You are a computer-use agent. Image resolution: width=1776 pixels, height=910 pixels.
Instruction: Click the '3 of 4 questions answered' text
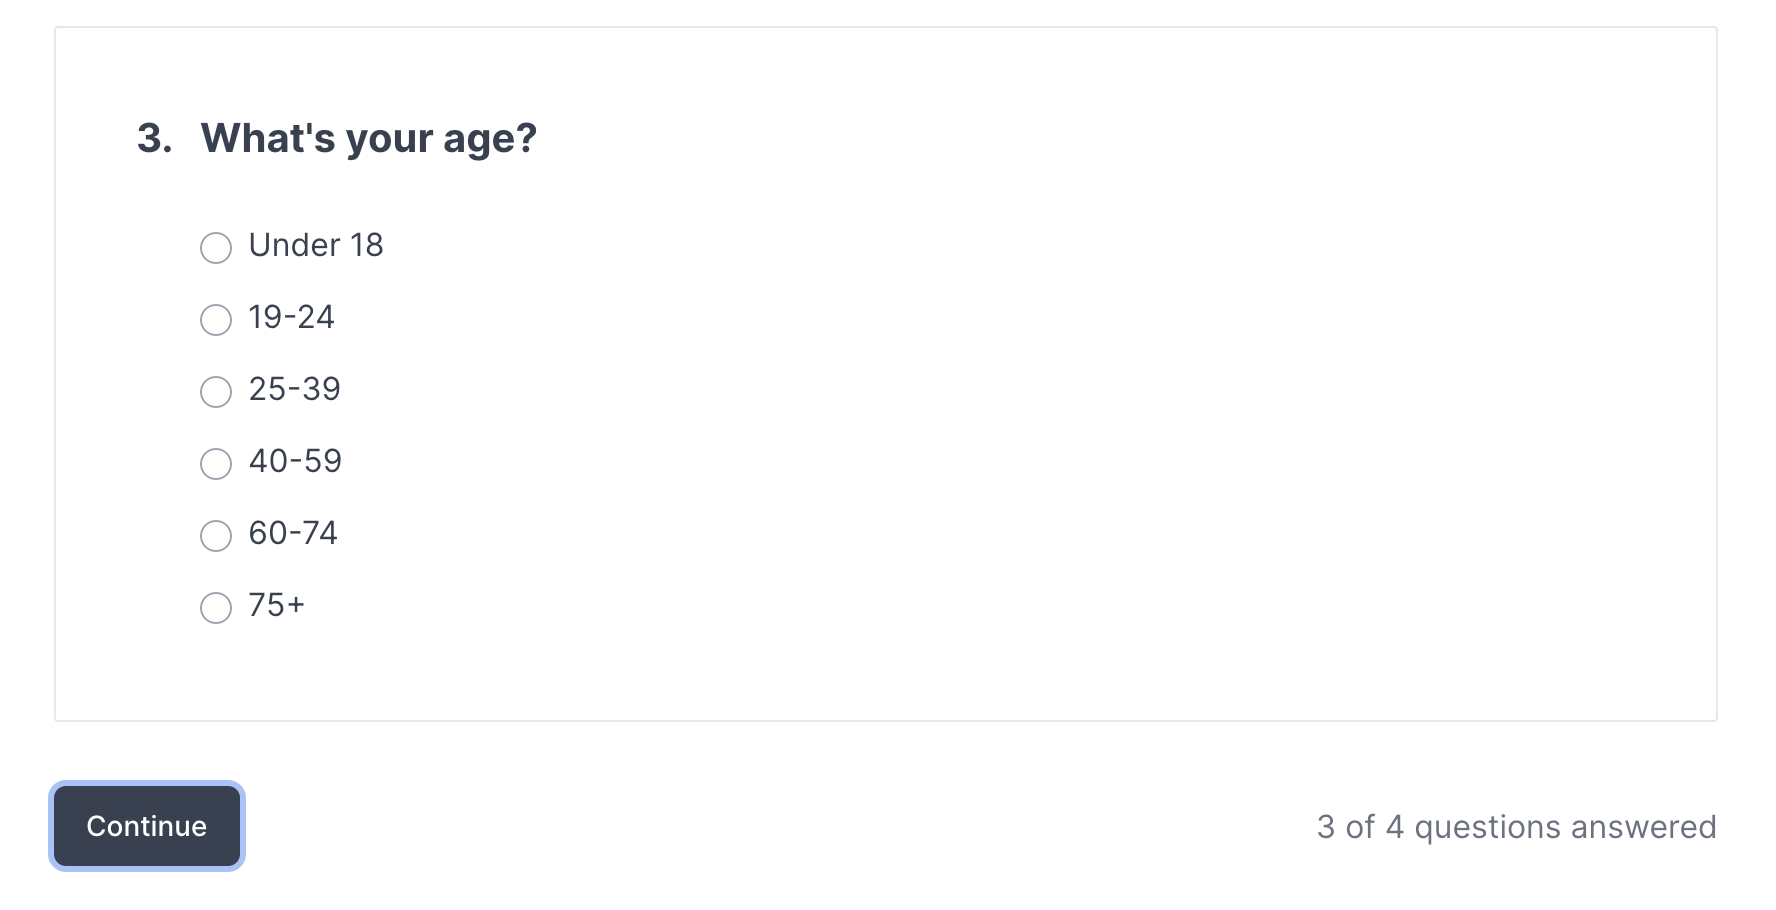[x=1516, y=826]
